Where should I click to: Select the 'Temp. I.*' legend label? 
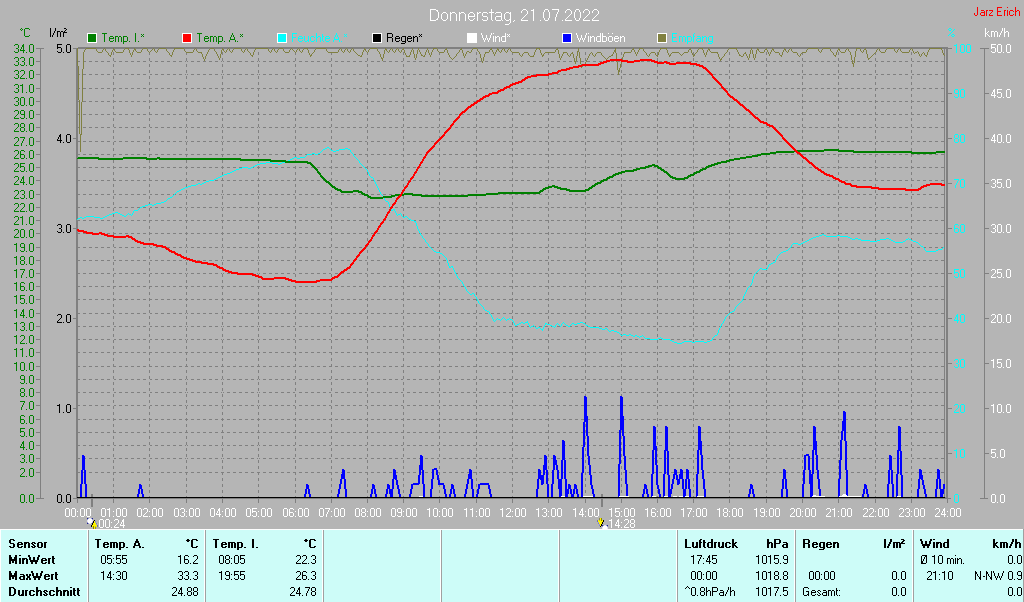click(x=123, y=39)
